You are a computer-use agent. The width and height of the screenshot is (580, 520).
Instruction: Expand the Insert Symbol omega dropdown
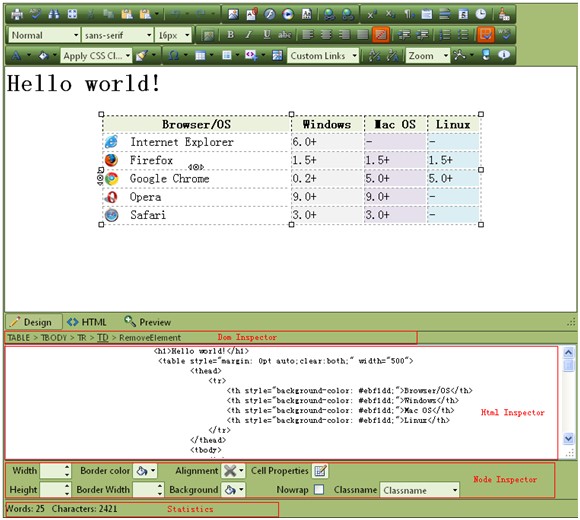coord(186,55)
